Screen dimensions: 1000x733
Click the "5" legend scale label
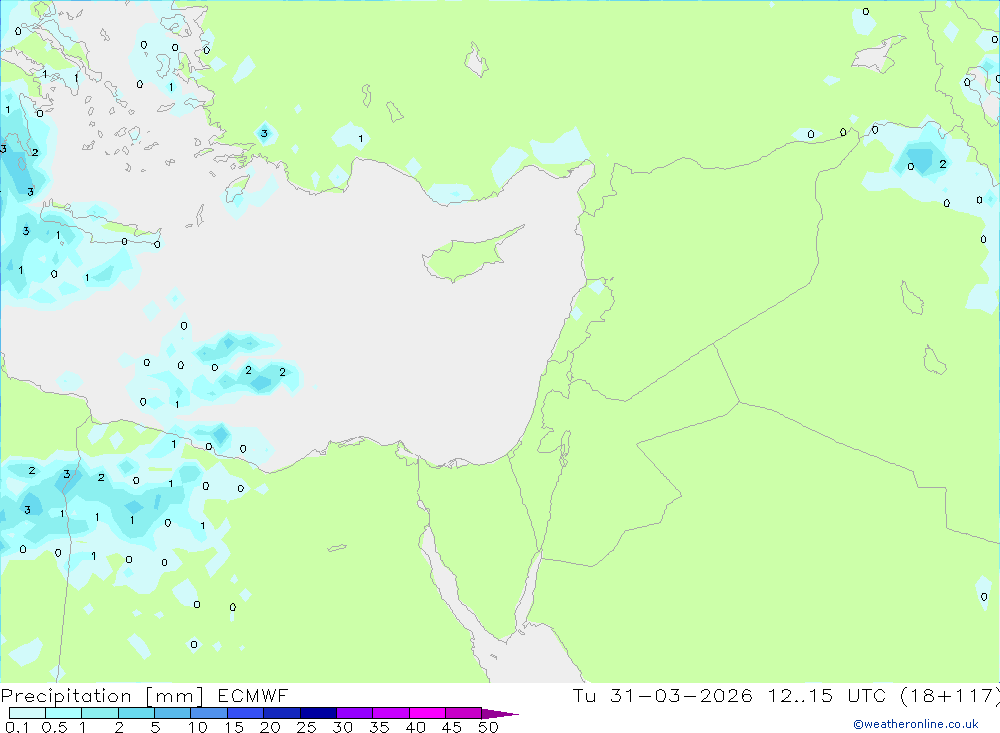tap(155, 727)
